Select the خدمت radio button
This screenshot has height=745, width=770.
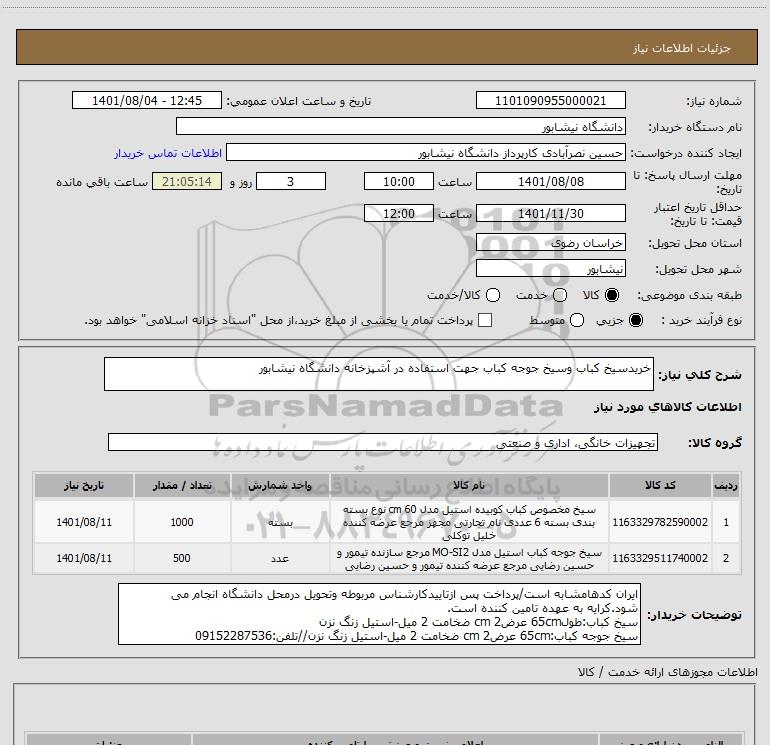[x=560, y=295]
